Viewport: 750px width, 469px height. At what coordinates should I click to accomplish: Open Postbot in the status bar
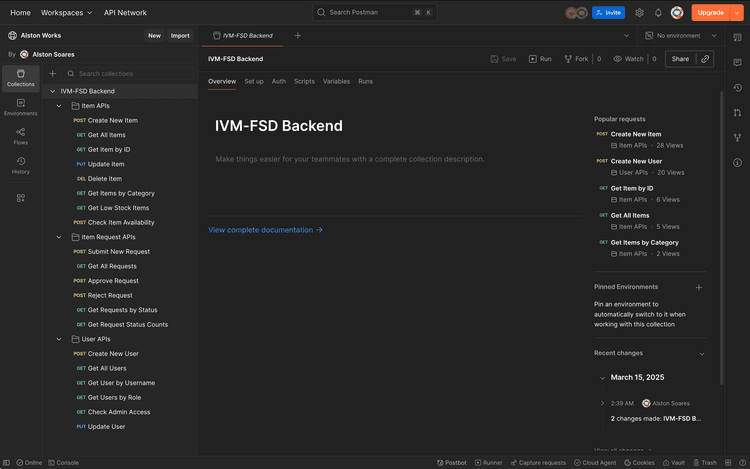tap(451, 463)
